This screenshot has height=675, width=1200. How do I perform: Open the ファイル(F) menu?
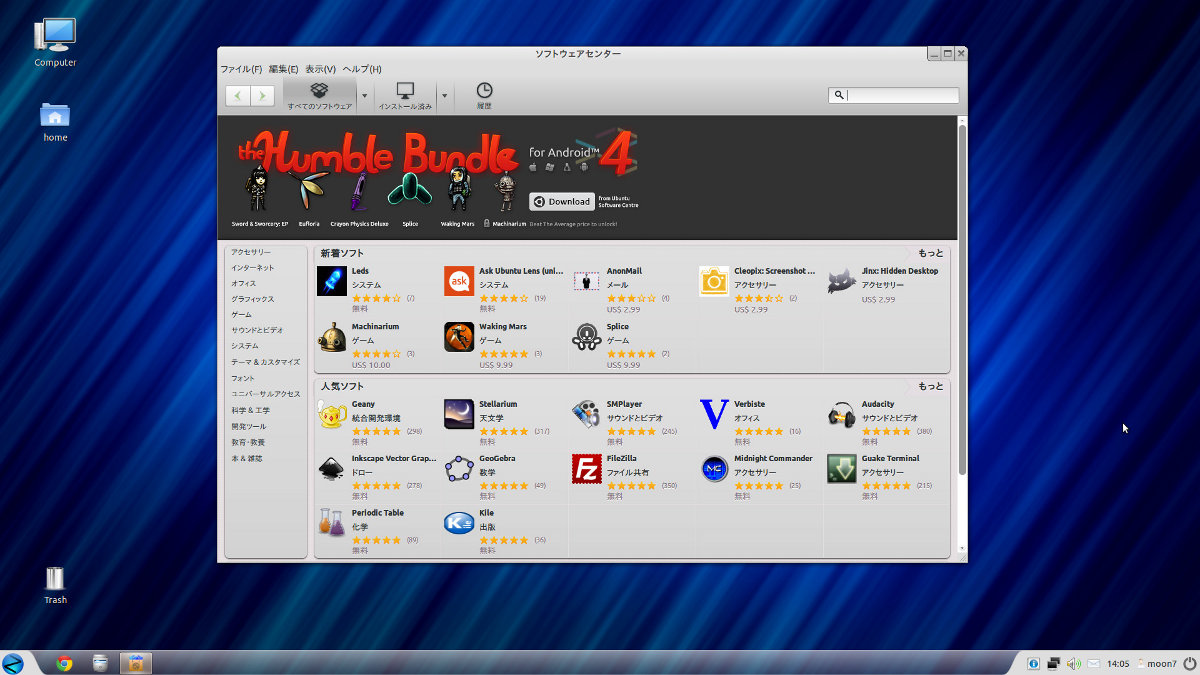pos(241,69)
